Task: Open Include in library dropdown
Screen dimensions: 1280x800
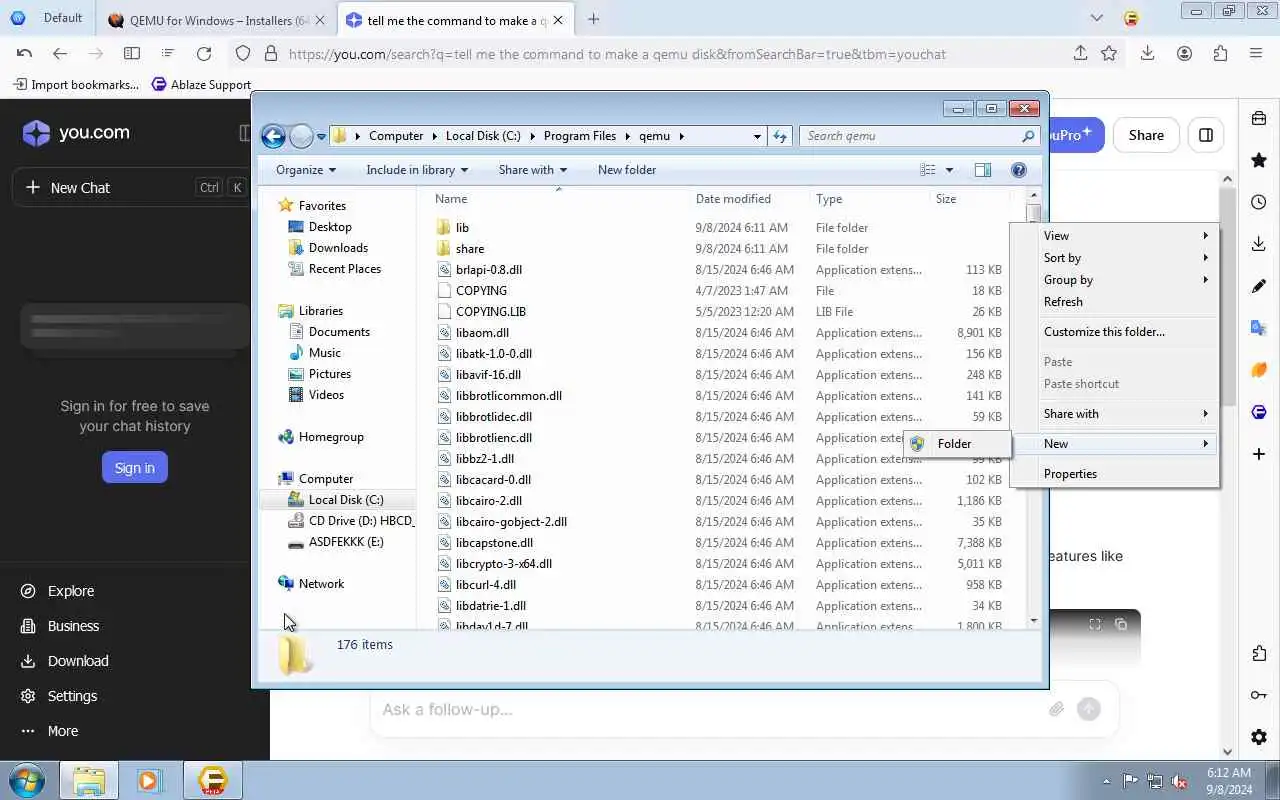Action: point(416,170)
